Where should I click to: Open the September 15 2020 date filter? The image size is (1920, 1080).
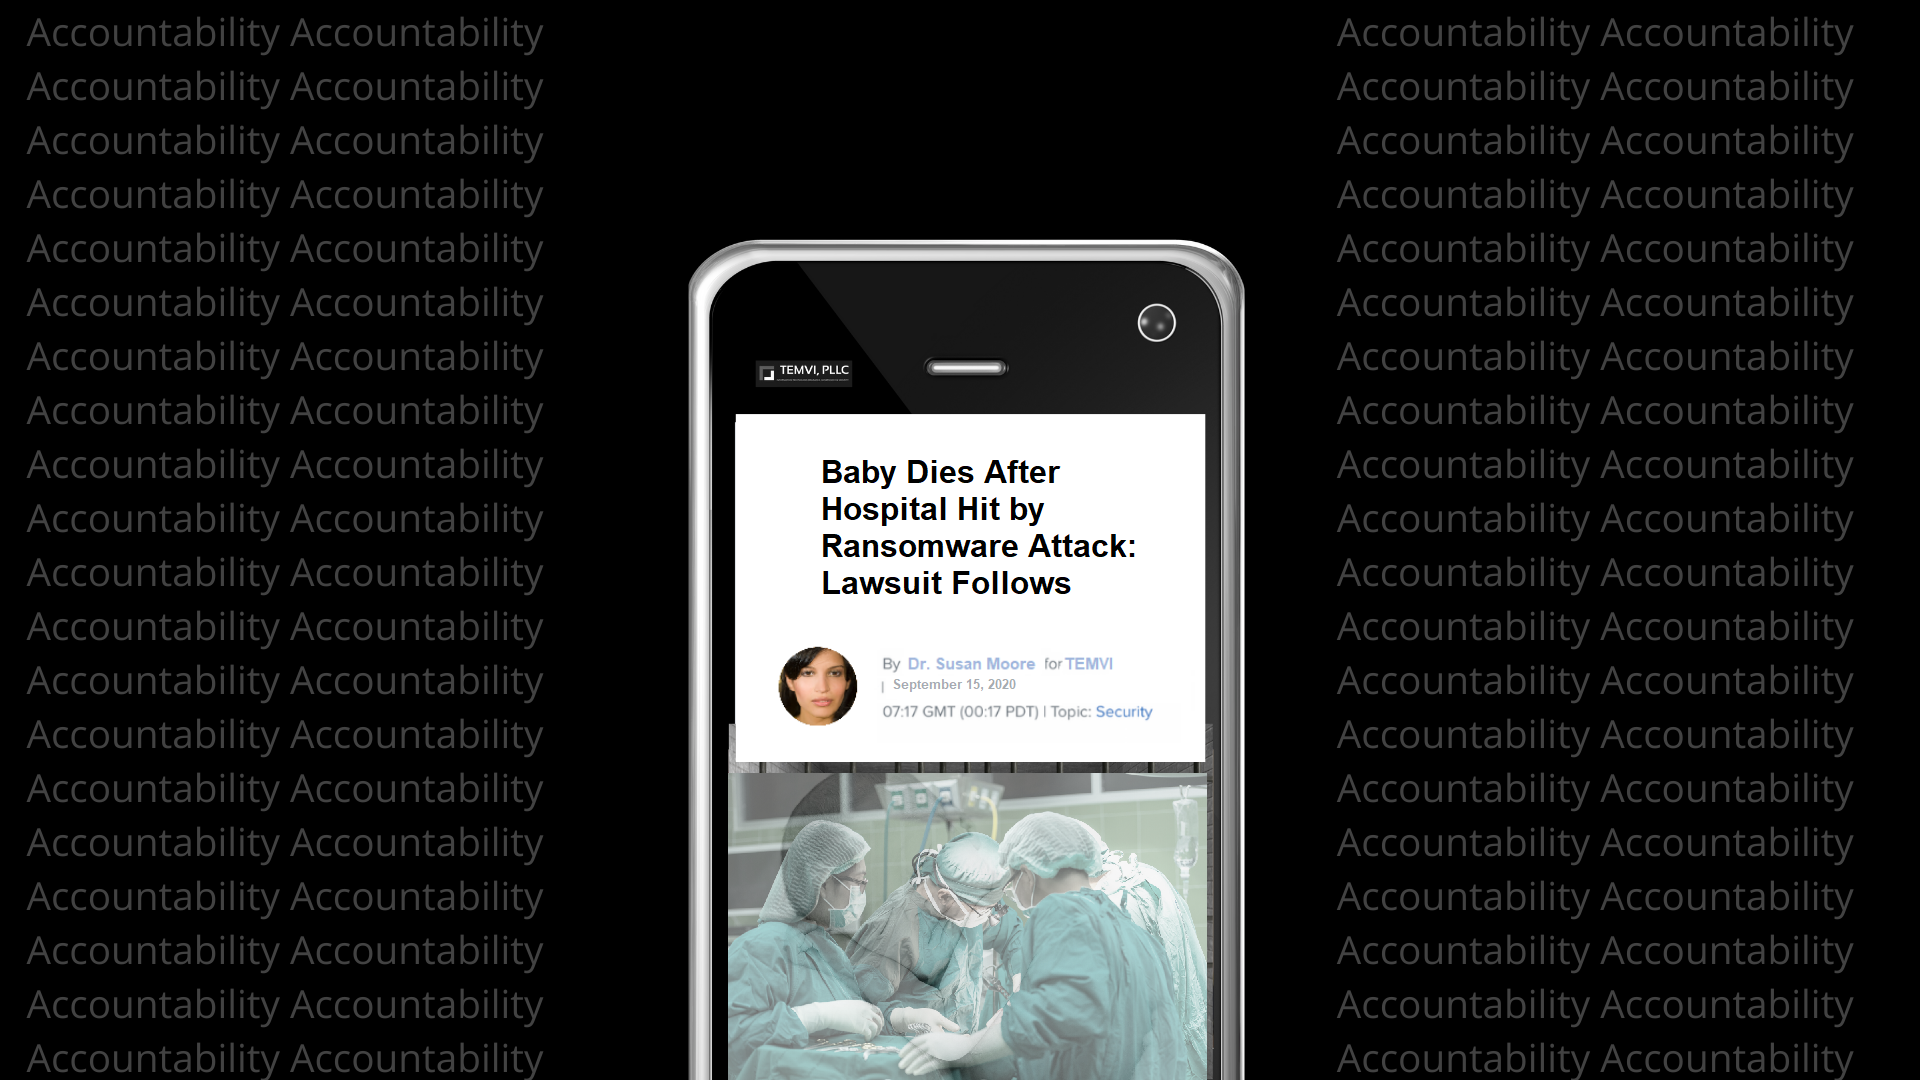pos(953,684)
